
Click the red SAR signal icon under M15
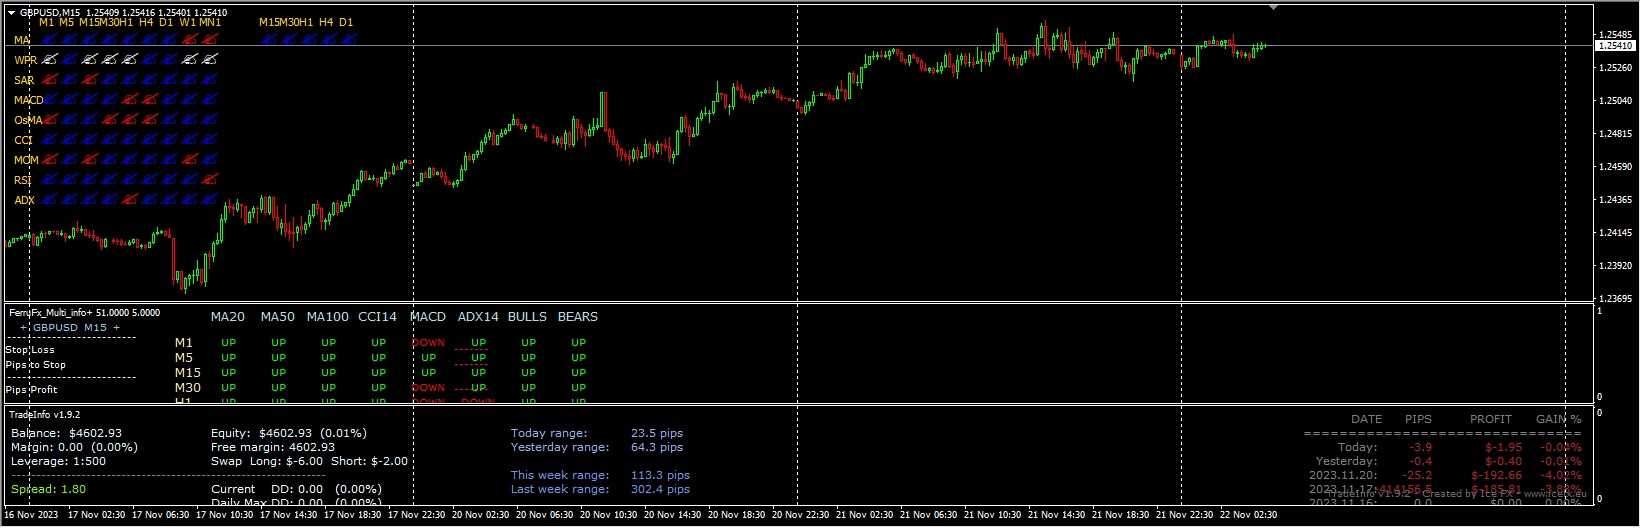point(90,79)
